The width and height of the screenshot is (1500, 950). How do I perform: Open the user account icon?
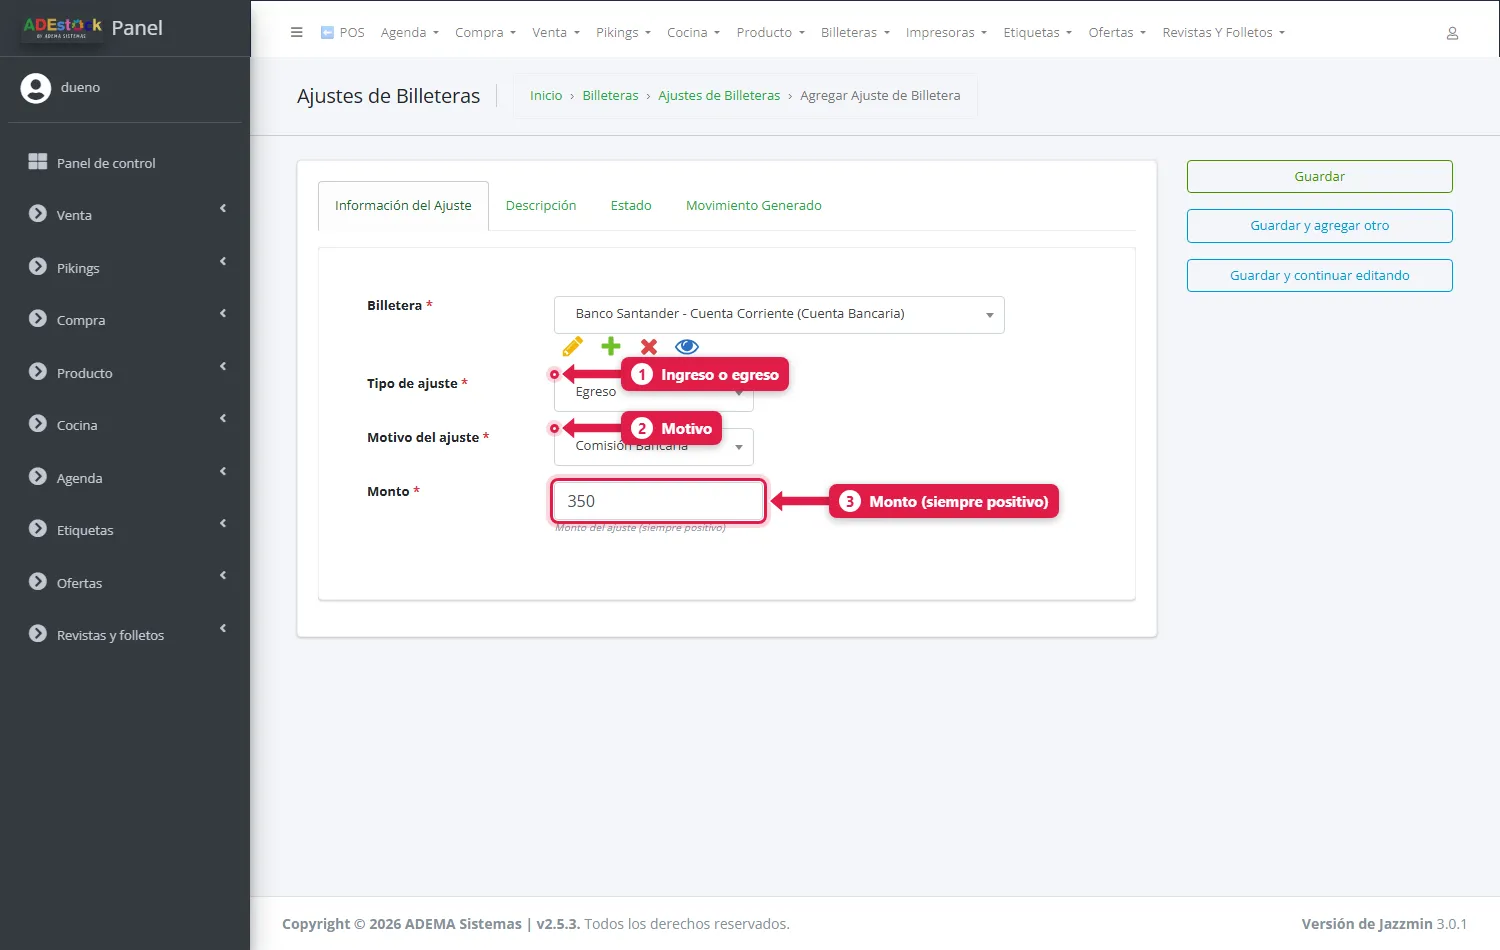click(1452, 33)
